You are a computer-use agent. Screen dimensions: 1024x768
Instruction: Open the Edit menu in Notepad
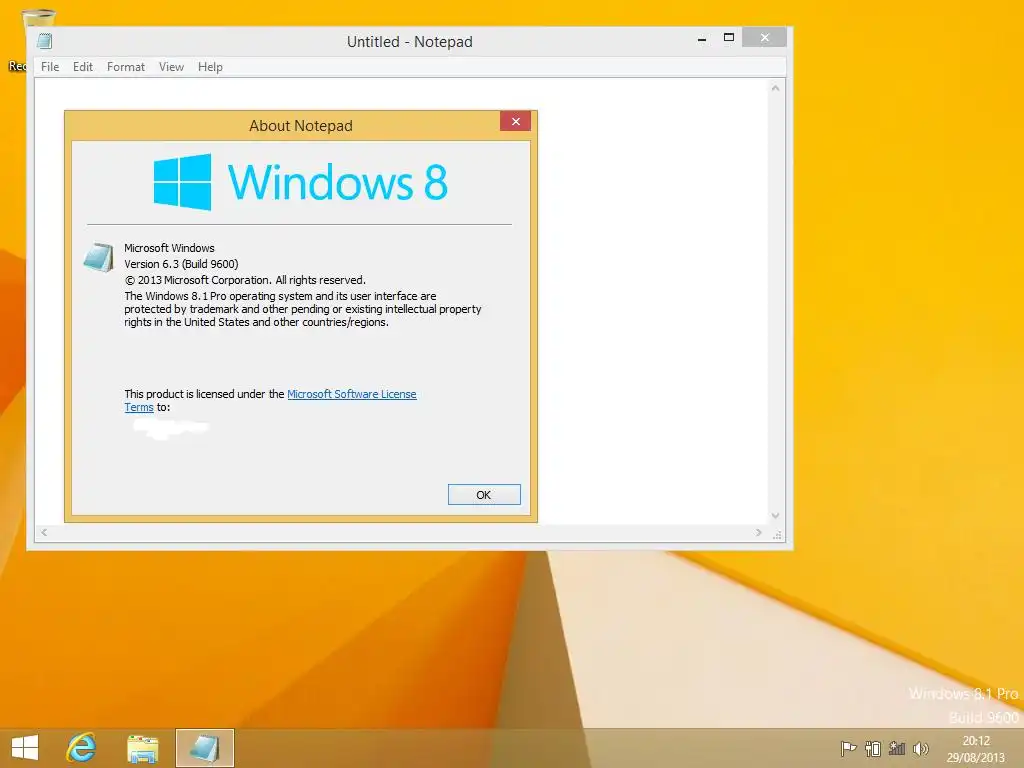coord(83,67)
